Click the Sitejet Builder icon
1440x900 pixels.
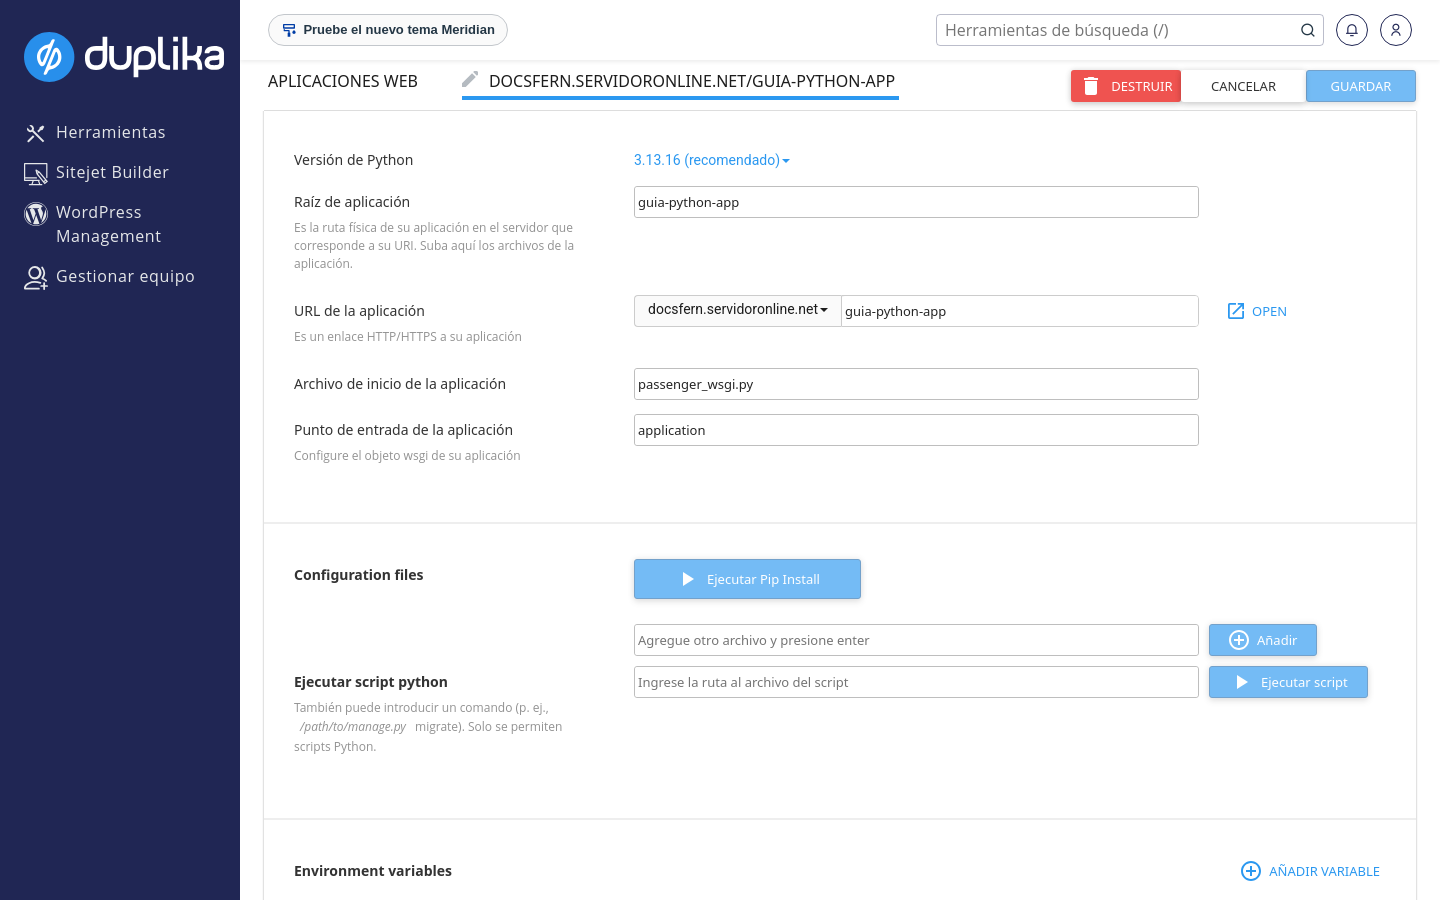point(36,174)
